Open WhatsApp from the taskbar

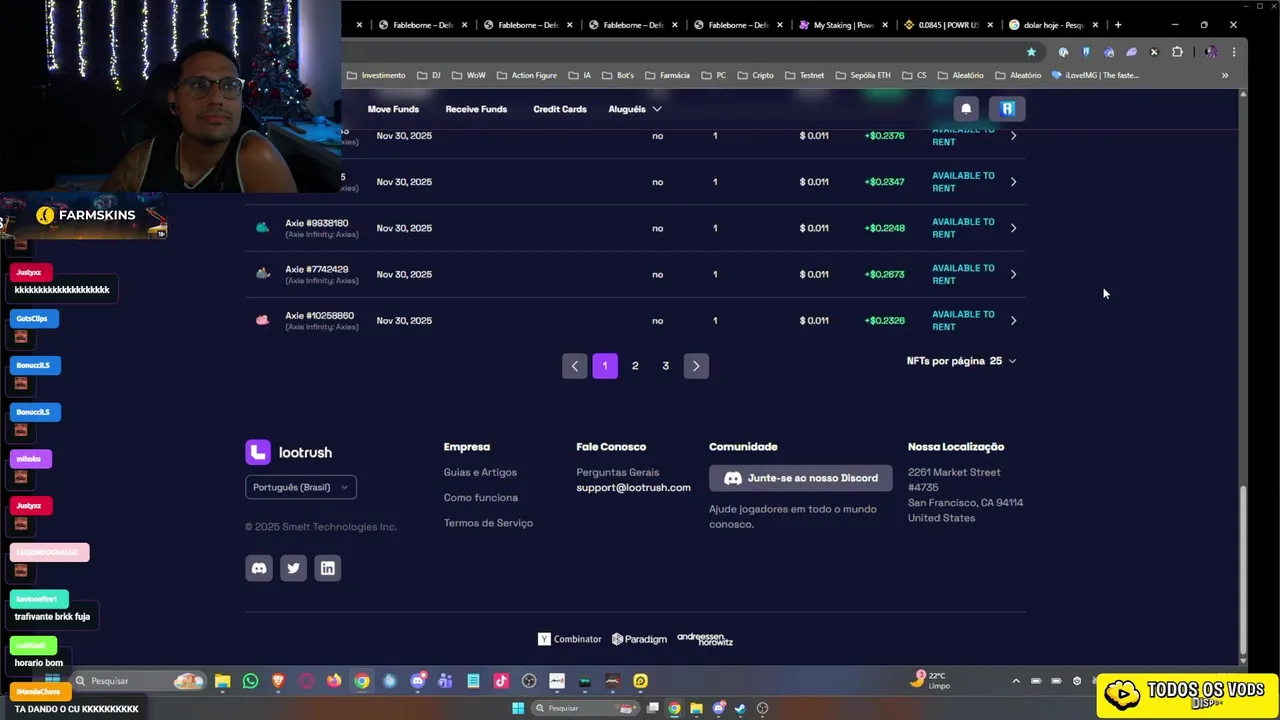click(x=250, y=681)
